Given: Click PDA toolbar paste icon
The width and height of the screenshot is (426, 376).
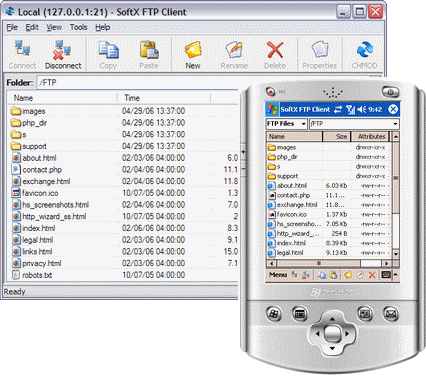Looking at the screenshot, I should pos(333,275).
